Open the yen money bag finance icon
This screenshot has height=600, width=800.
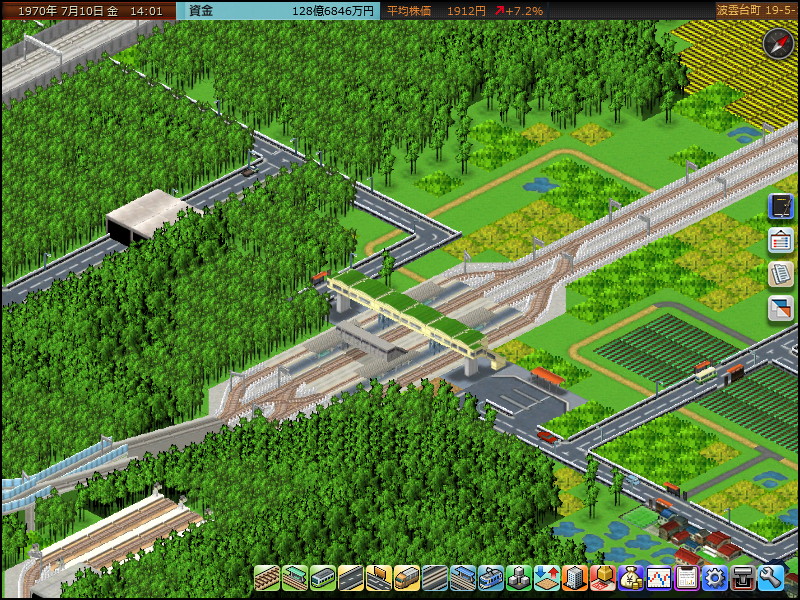click(x=631, y=578)
